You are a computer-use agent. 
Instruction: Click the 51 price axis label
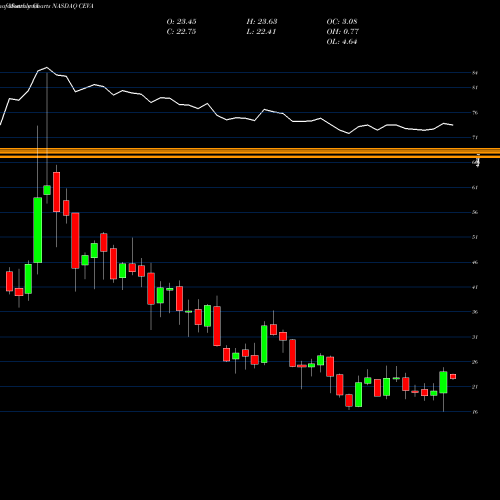(x=475, y=237)
